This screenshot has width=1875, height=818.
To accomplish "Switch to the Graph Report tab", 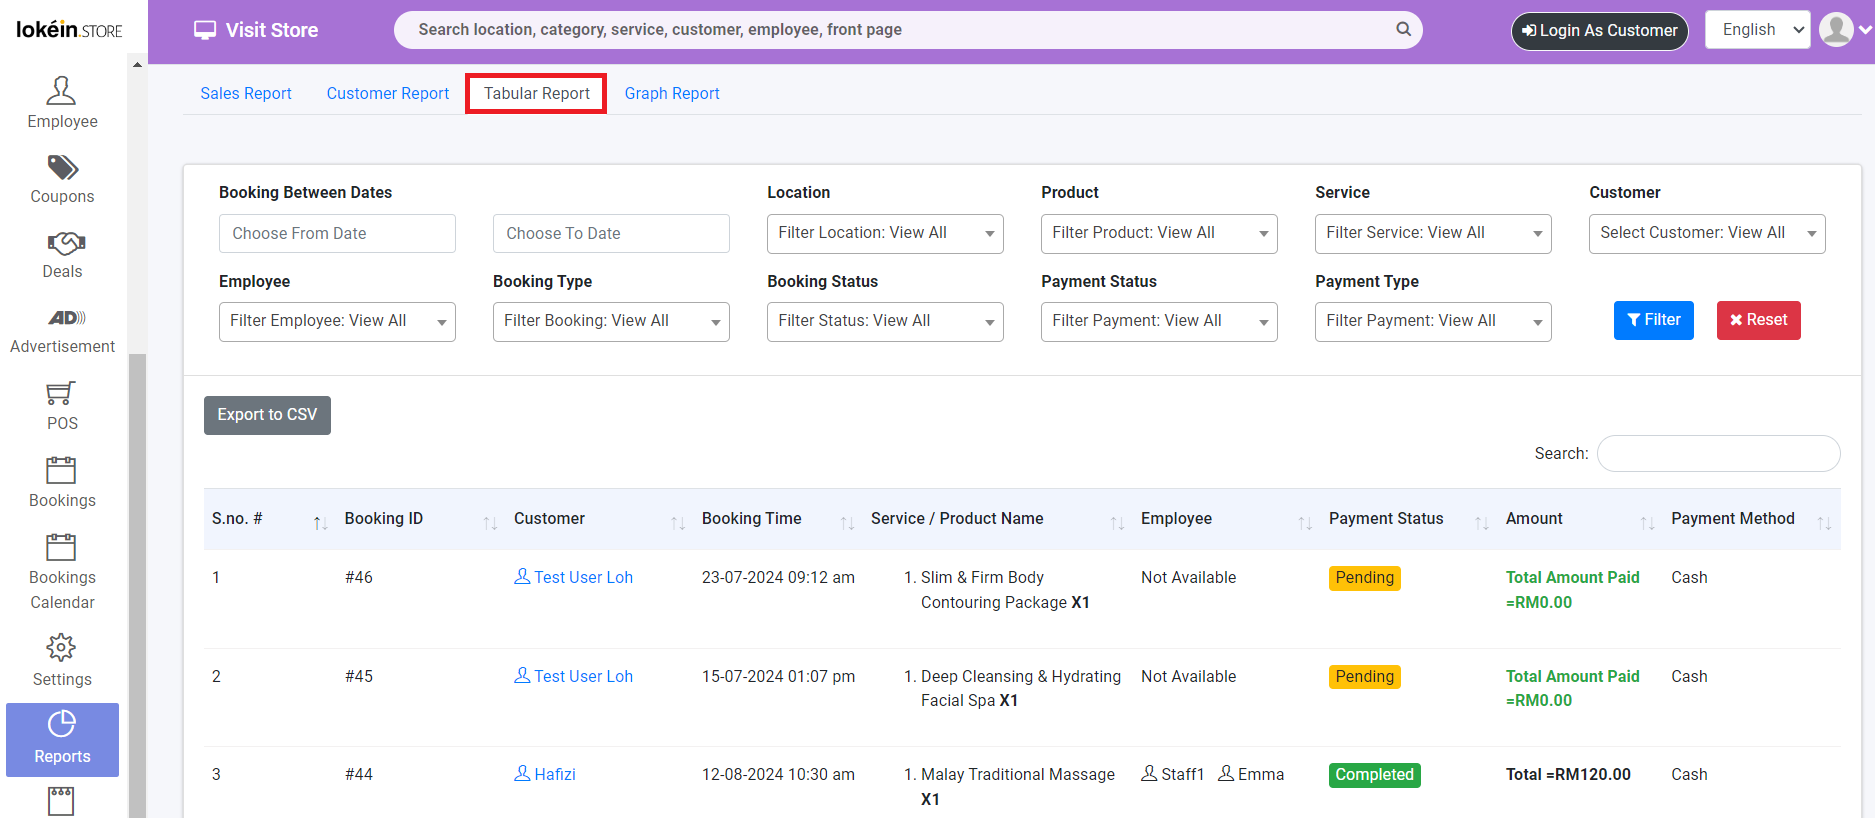I will tap(672, 93).
